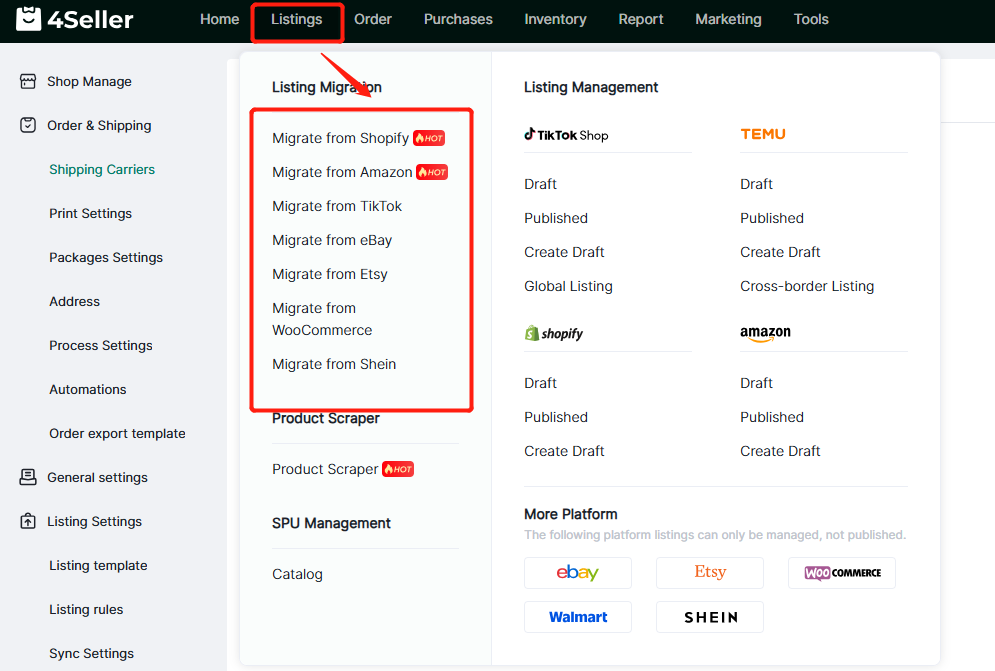995x671 pixels.
Task: Open the Marketing menu
Action: point(728,19)
